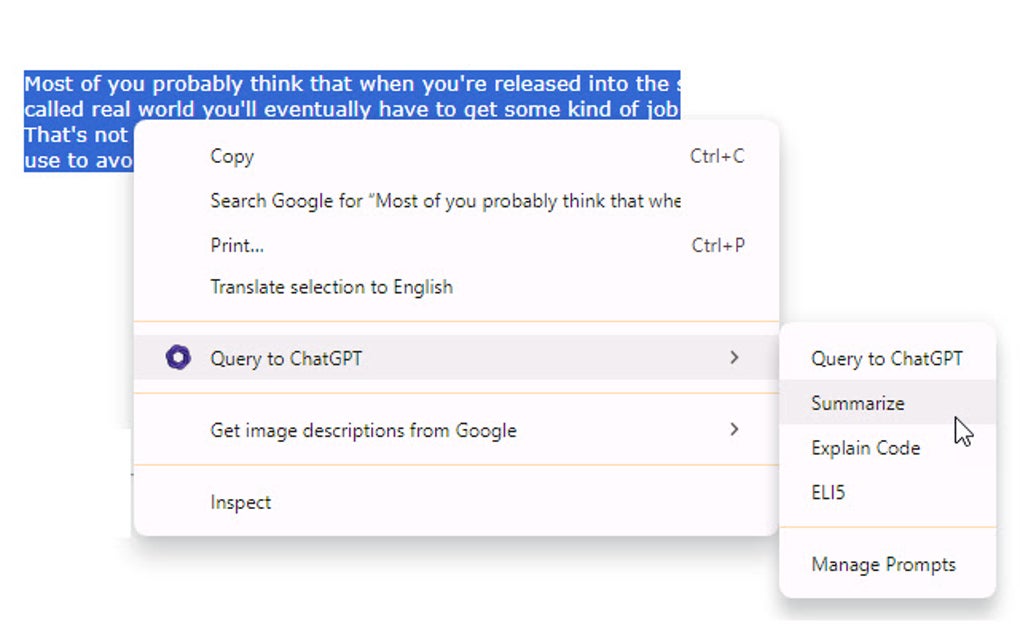Click the highlighted blue text selection
Viewport: 1020px width, 638px height.
[350, 97]
